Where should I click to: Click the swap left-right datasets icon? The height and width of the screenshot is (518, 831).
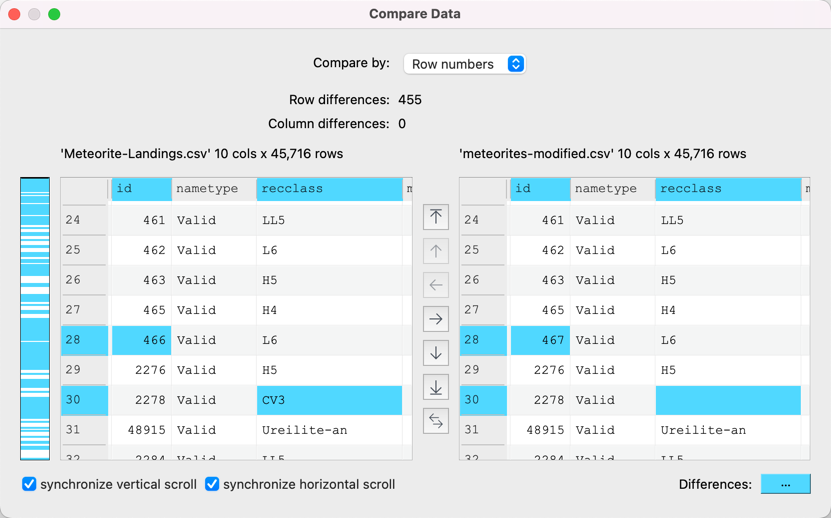(x=436, y=421)
